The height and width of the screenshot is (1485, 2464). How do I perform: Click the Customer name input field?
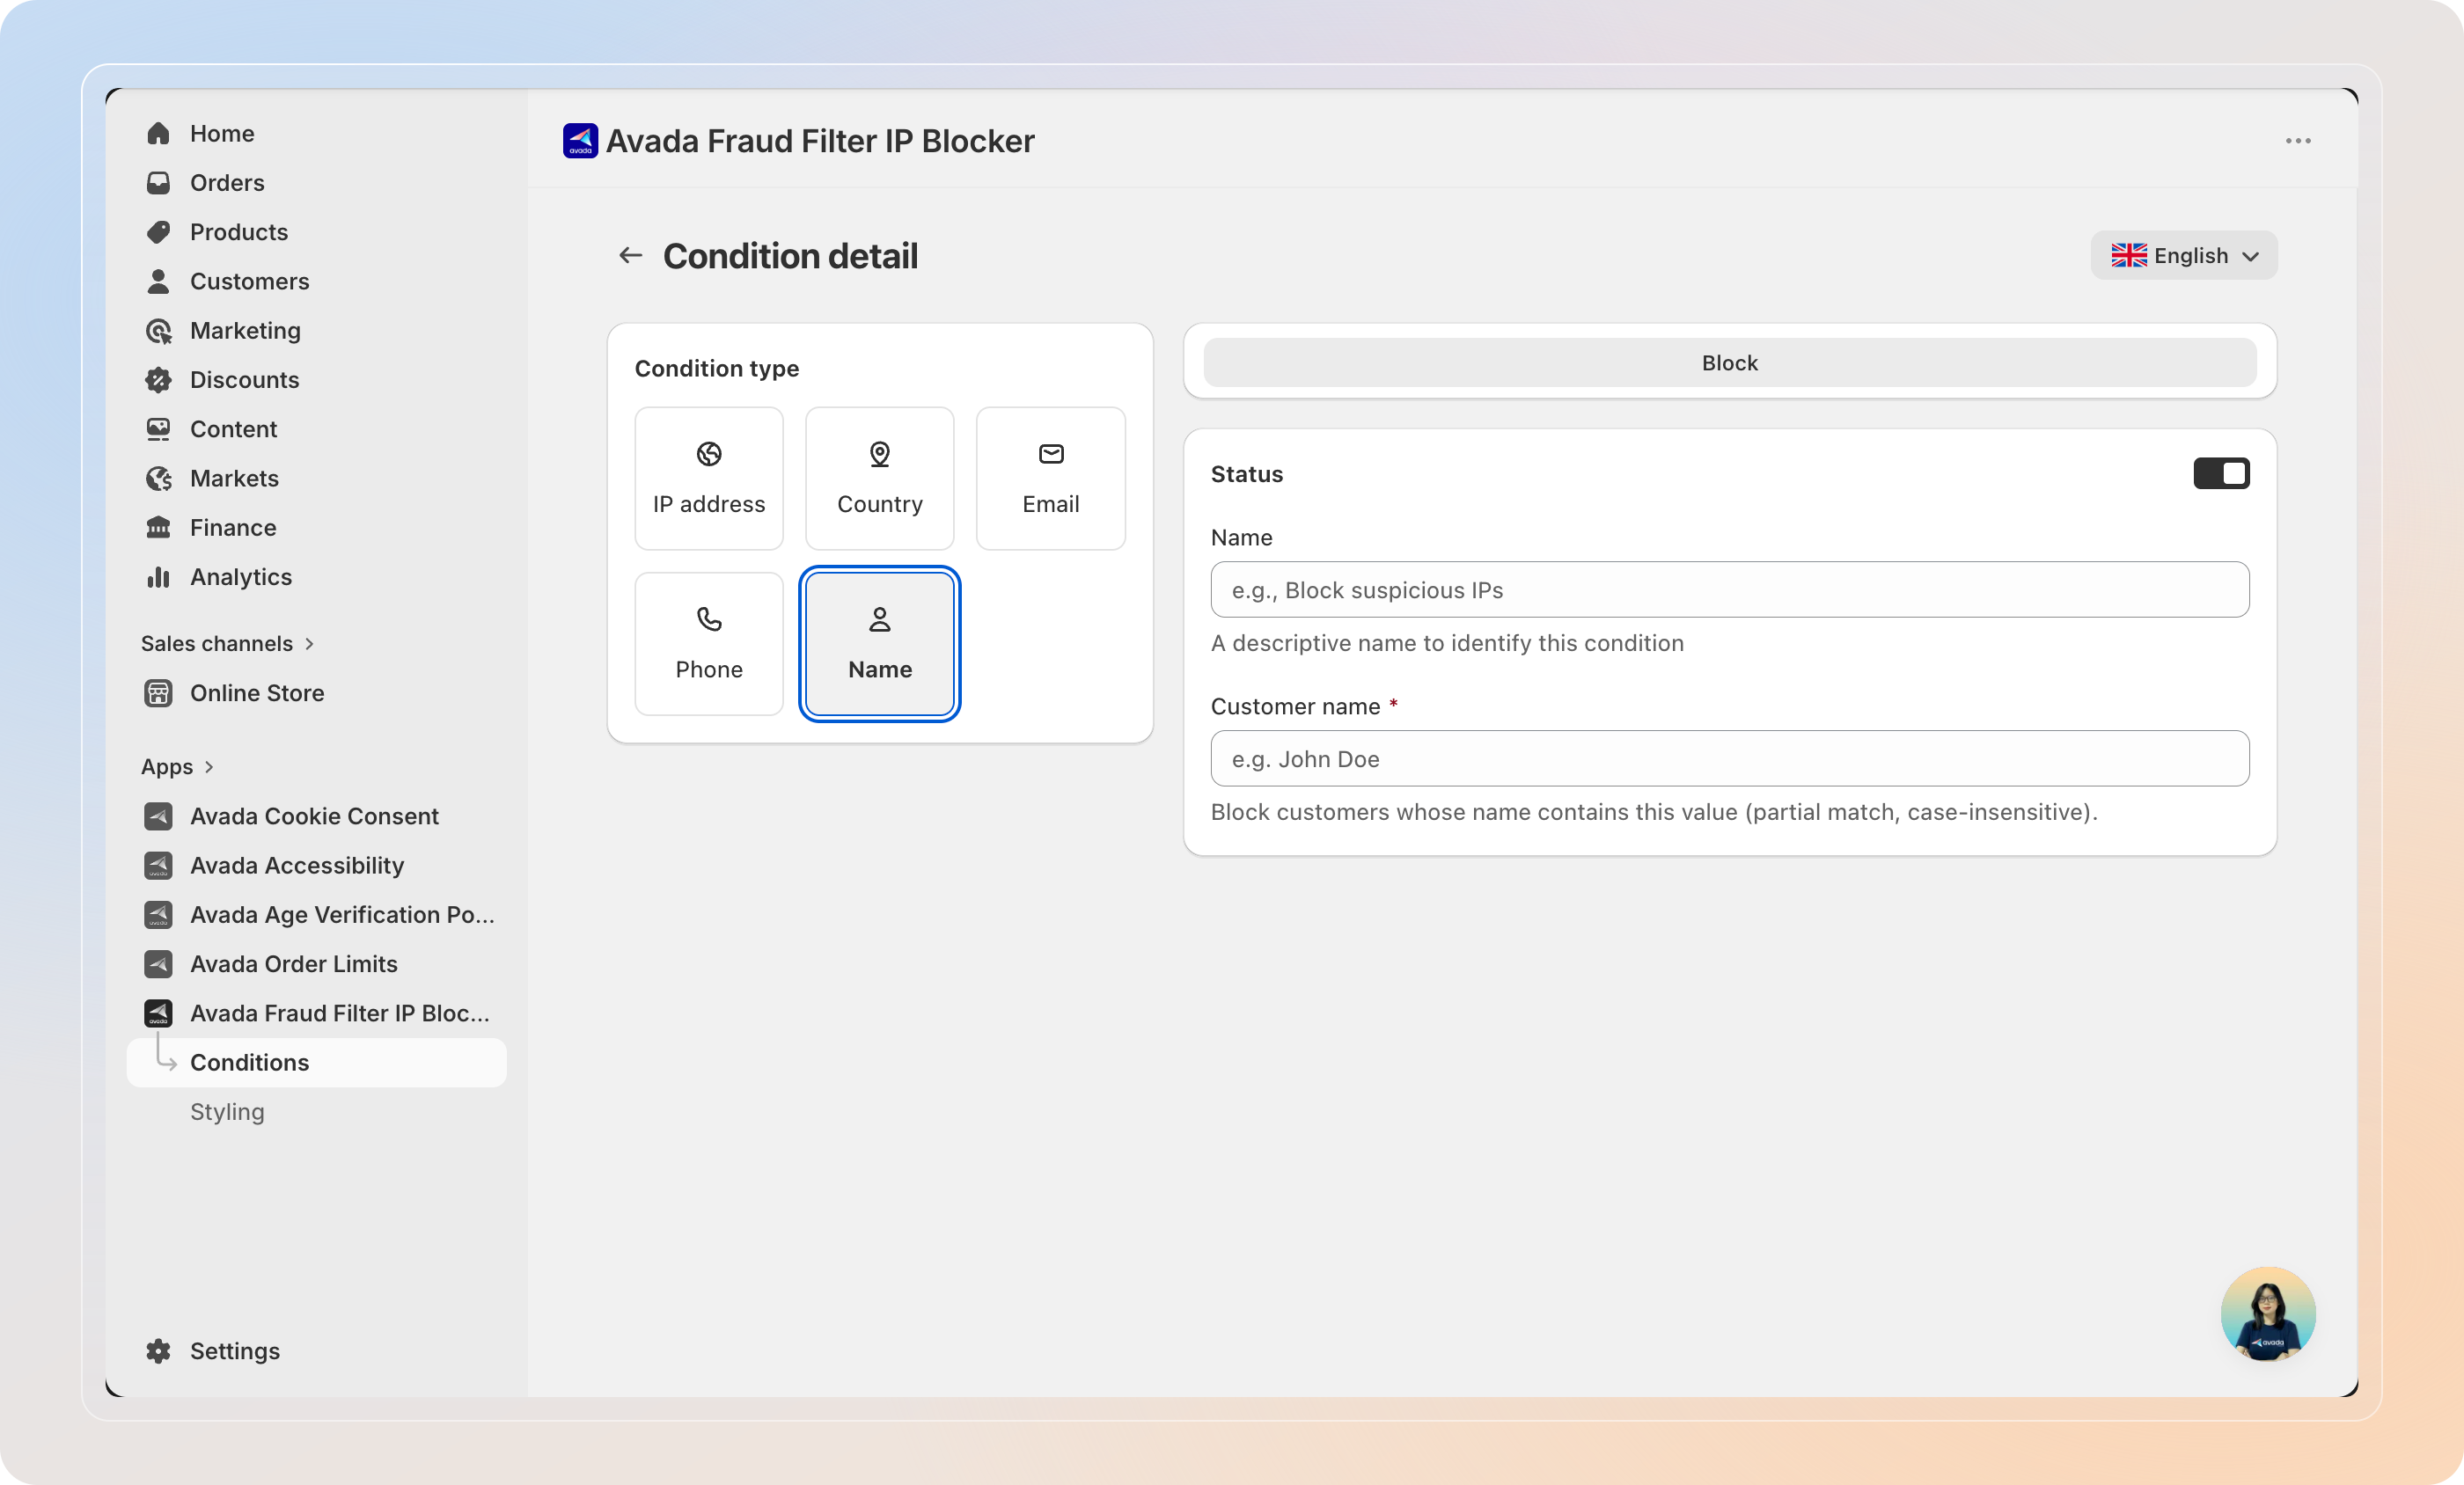(1730, 759)
